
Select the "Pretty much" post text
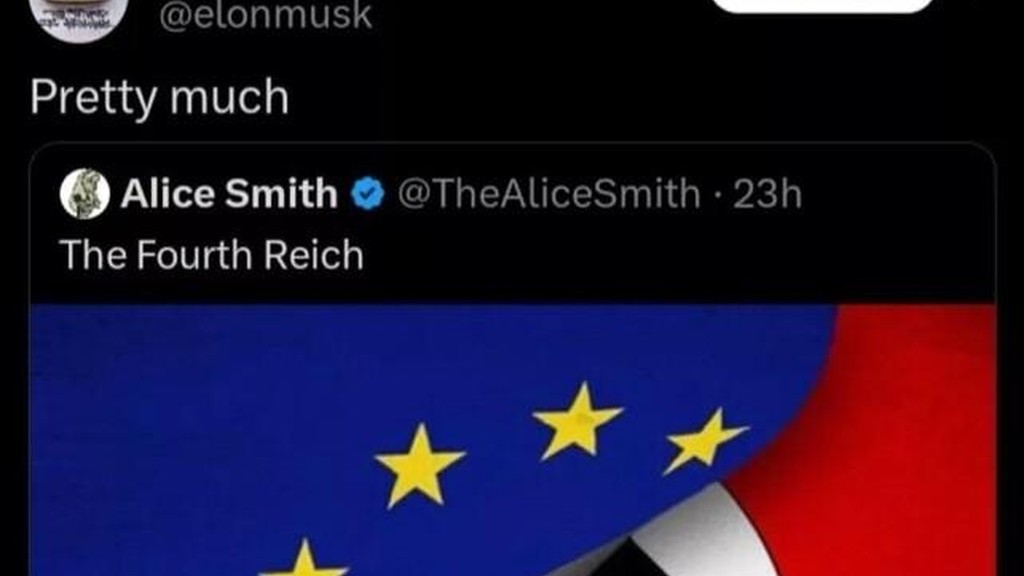(159, 97)
